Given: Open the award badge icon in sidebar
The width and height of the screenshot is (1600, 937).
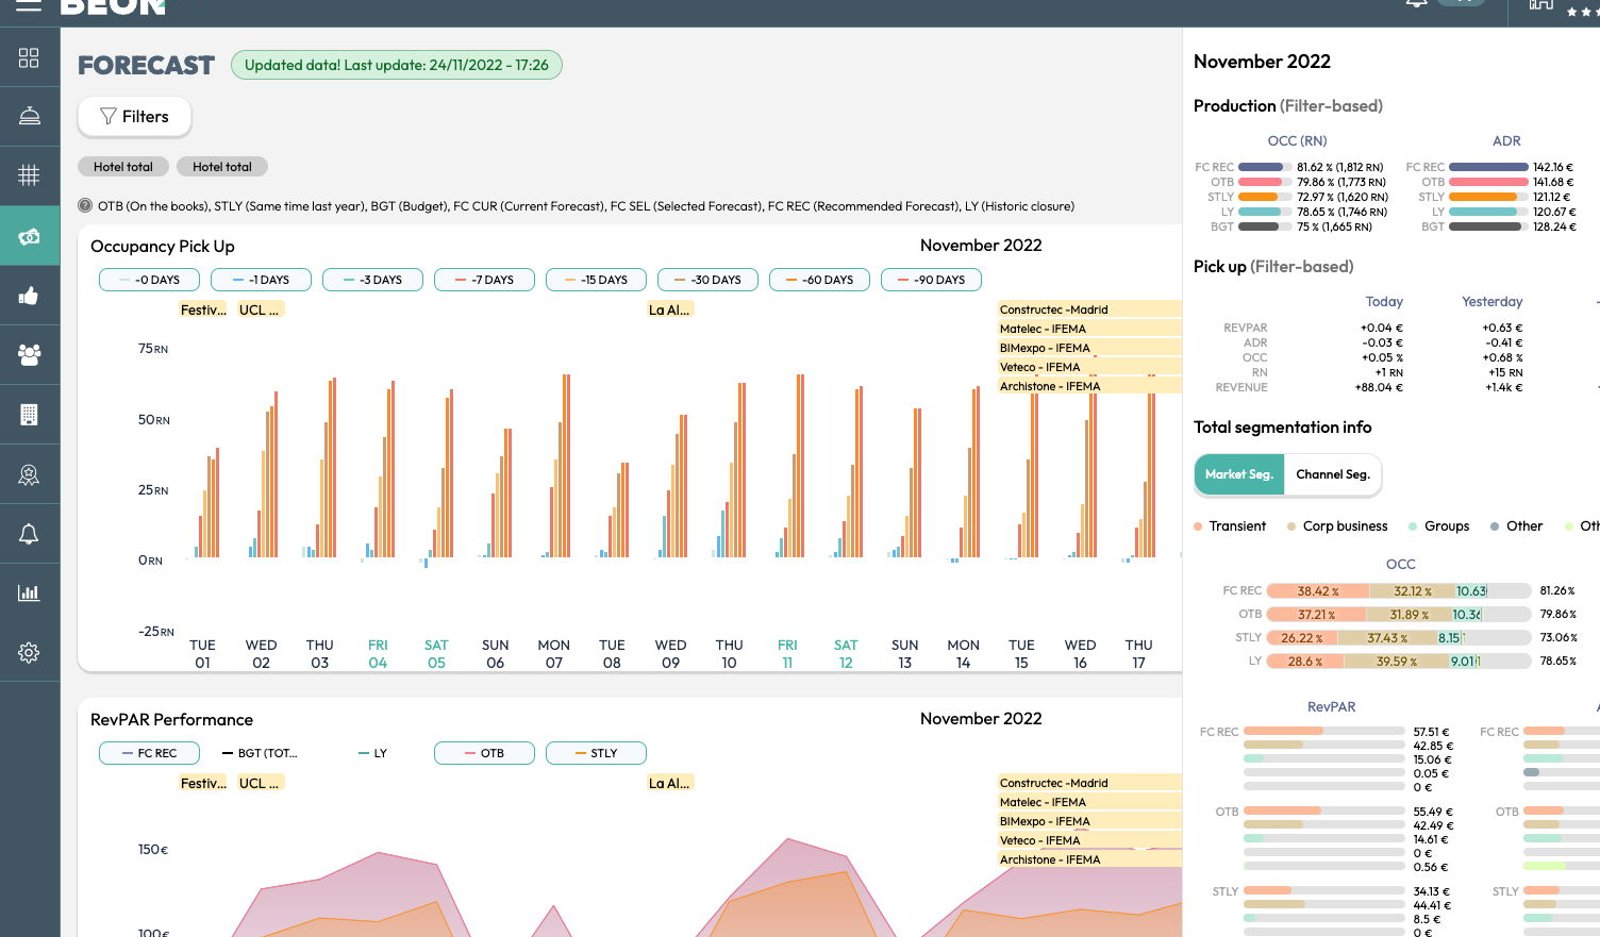Looking at the screenshot, I should pos(29,474).
